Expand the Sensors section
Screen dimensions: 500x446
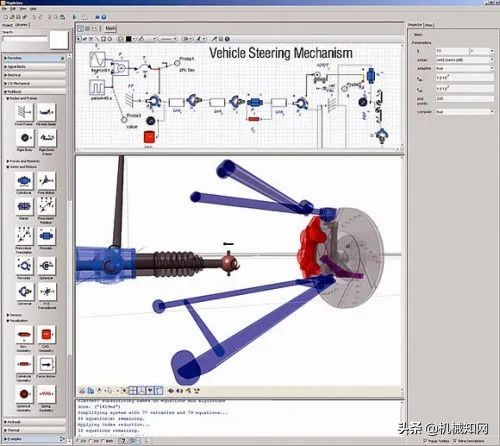click(14, 315)
